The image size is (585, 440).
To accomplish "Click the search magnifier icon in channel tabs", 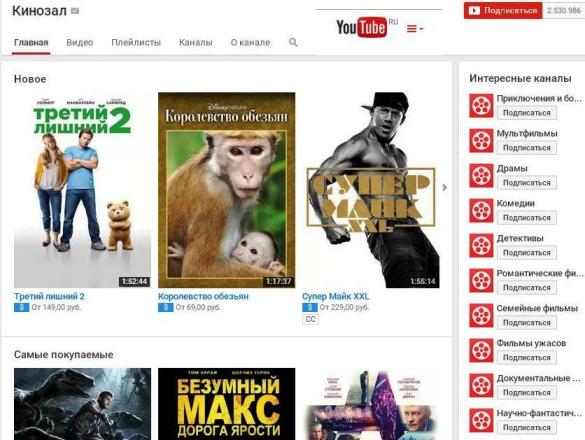I will pyautogui.click(x=293, y=42).
